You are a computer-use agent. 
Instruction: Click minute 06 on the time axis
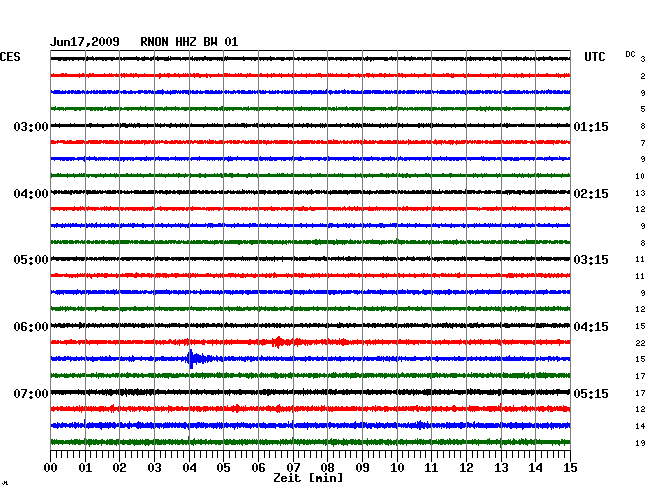coord(258,467)
